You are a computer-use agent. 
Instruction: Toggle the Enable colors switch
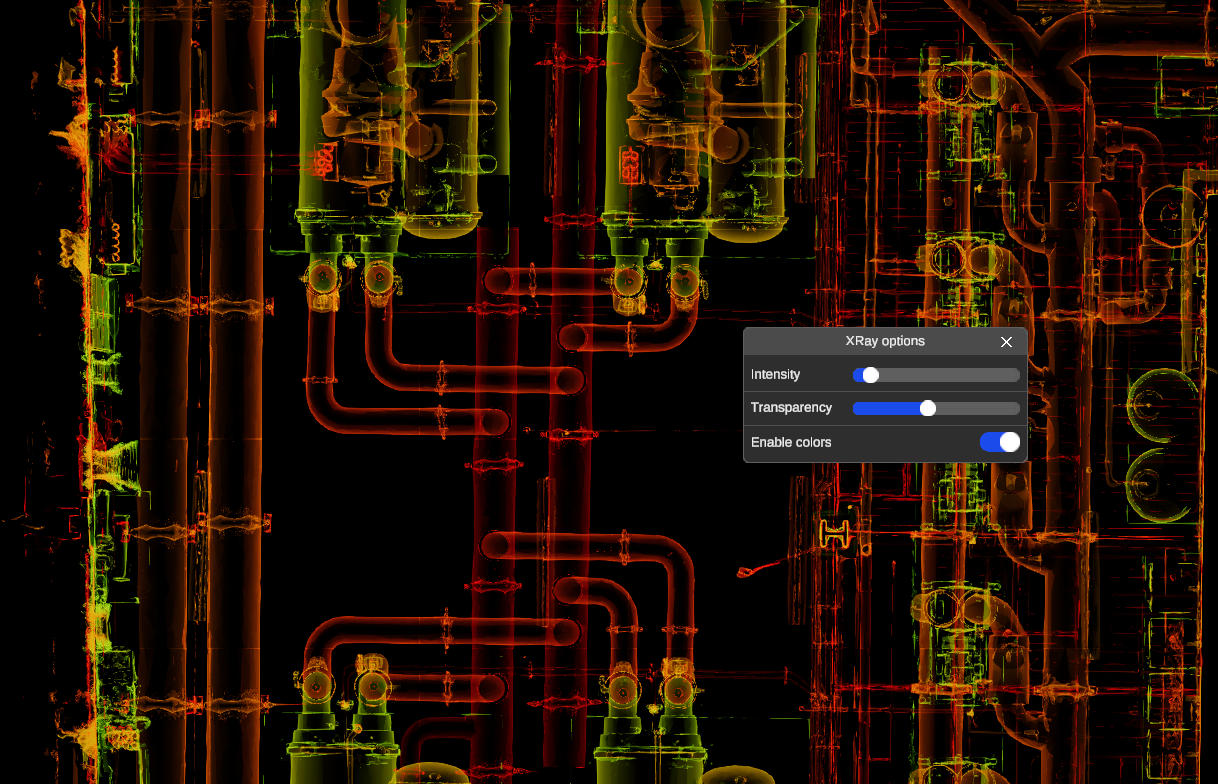[999, 442]
